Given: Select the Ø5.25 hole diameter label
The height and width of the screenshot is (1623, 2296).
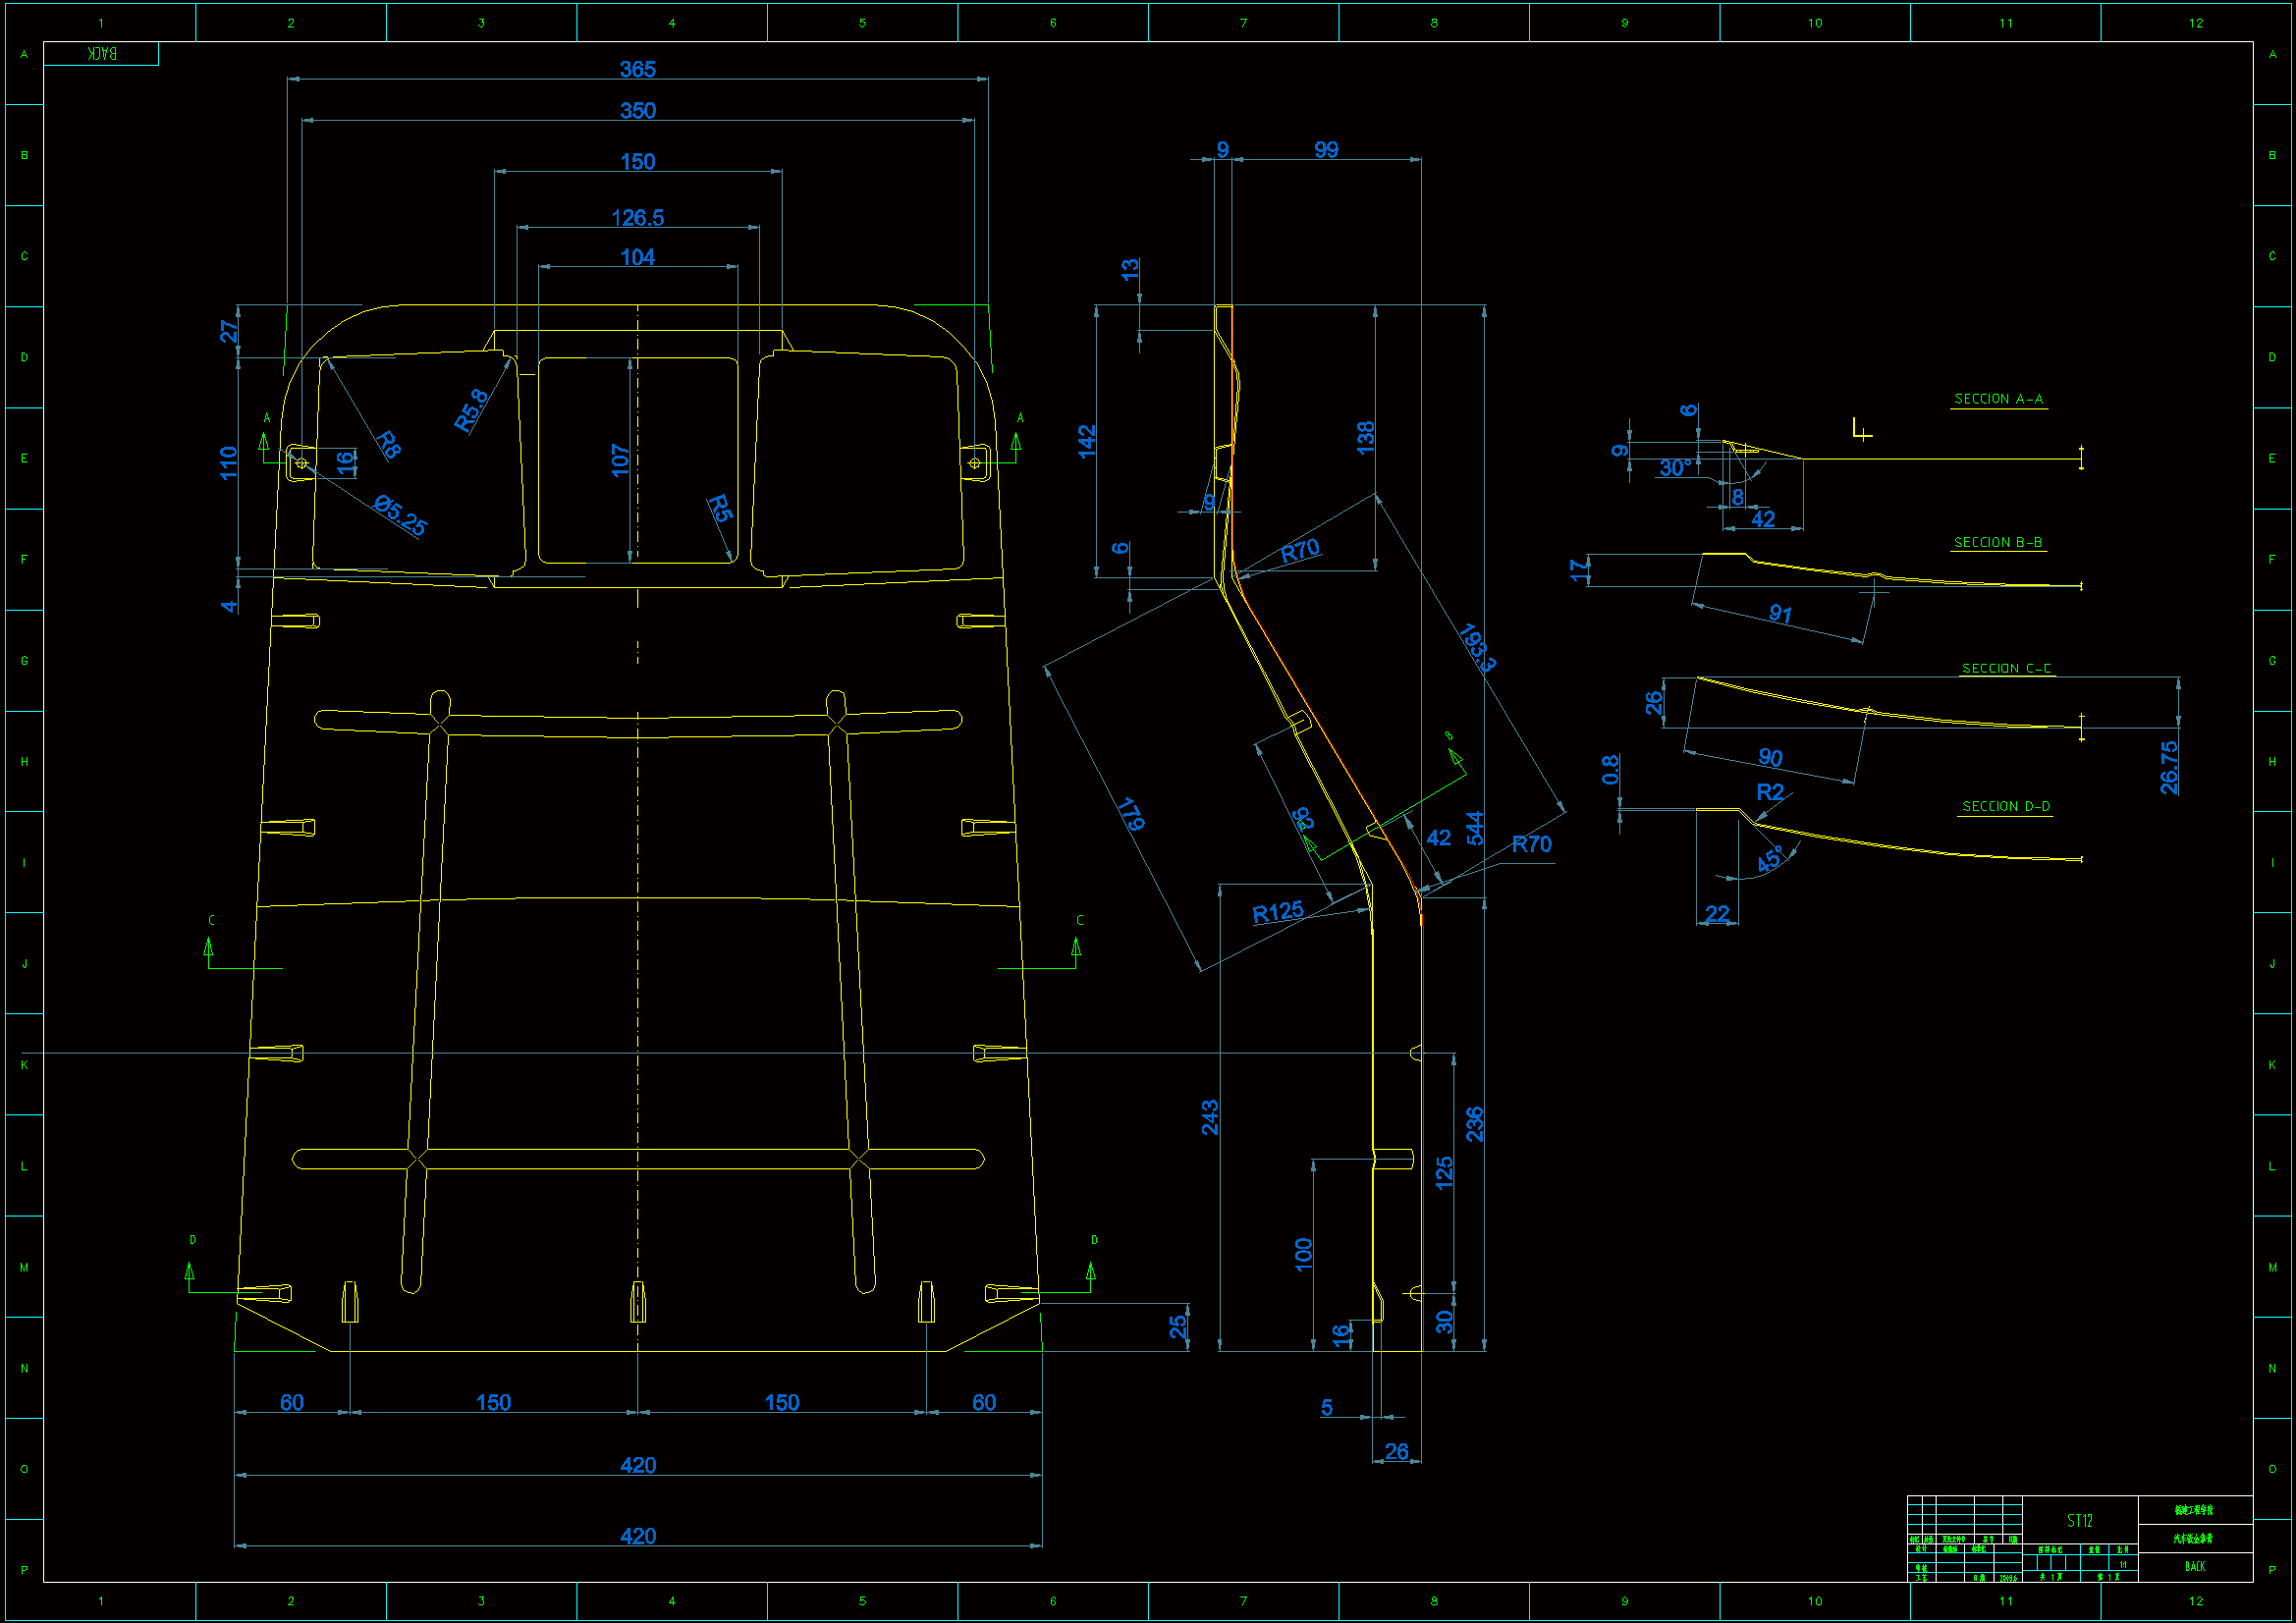Looking at the screenshot, I should pos(400,515).
